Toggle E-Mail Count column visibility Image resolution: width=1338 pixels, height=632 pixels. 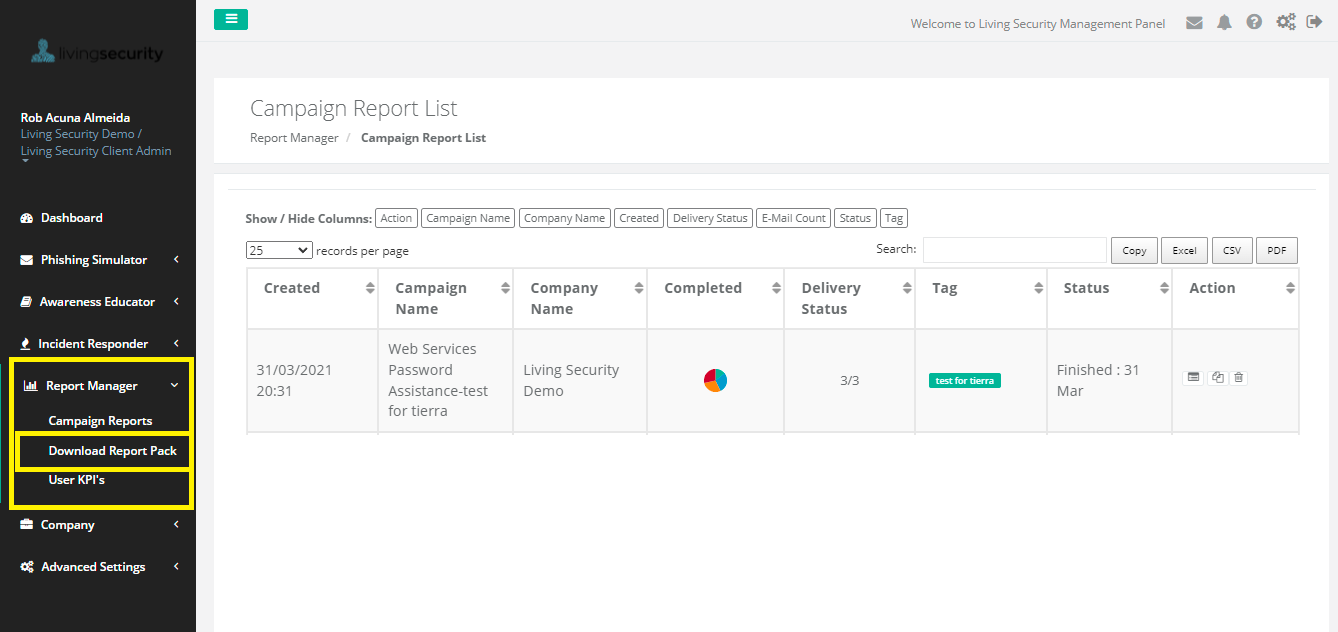(794, 218)
